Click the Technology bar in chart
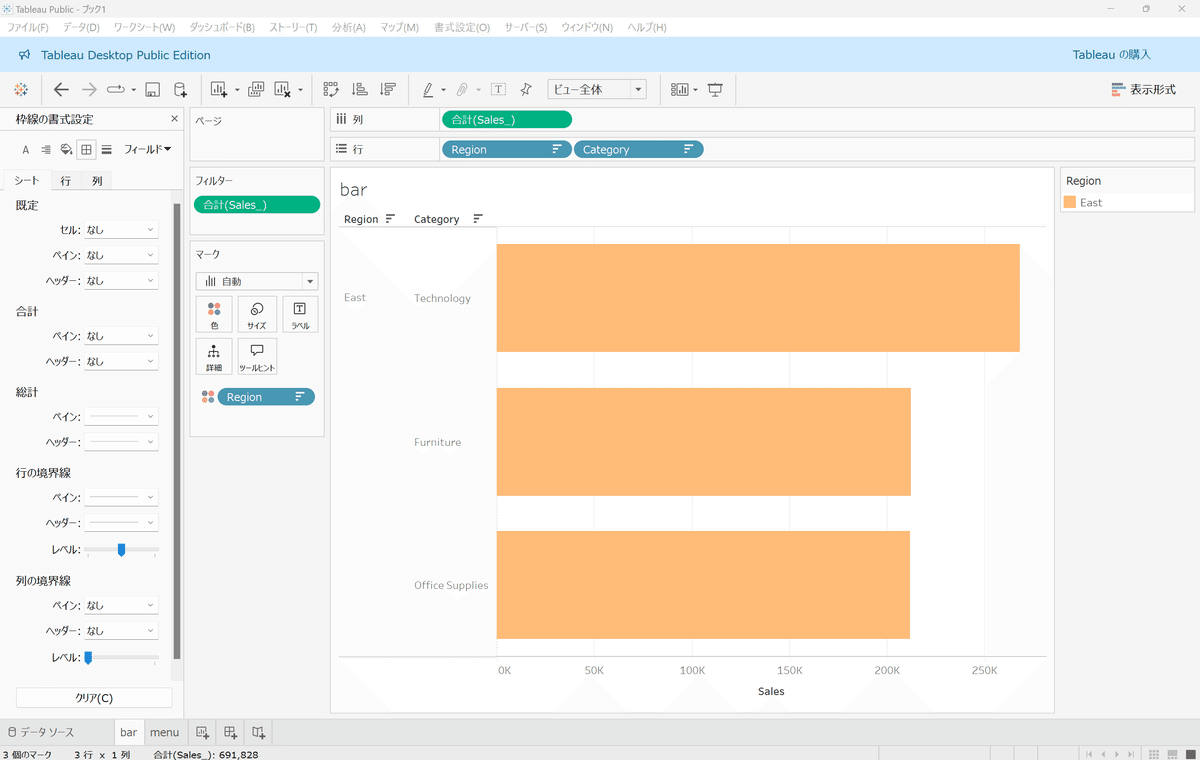1200x760 pixels. tap(758, 298)
